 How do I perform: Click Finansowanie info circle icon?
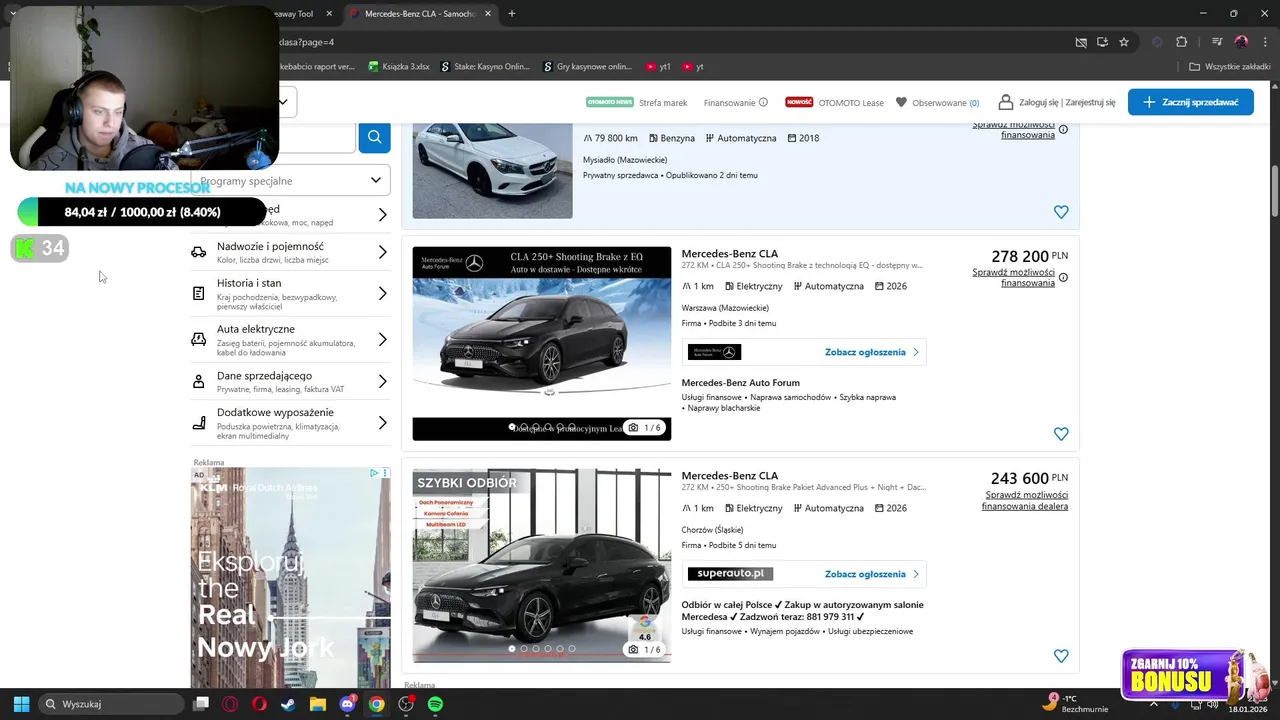(763, 102)
